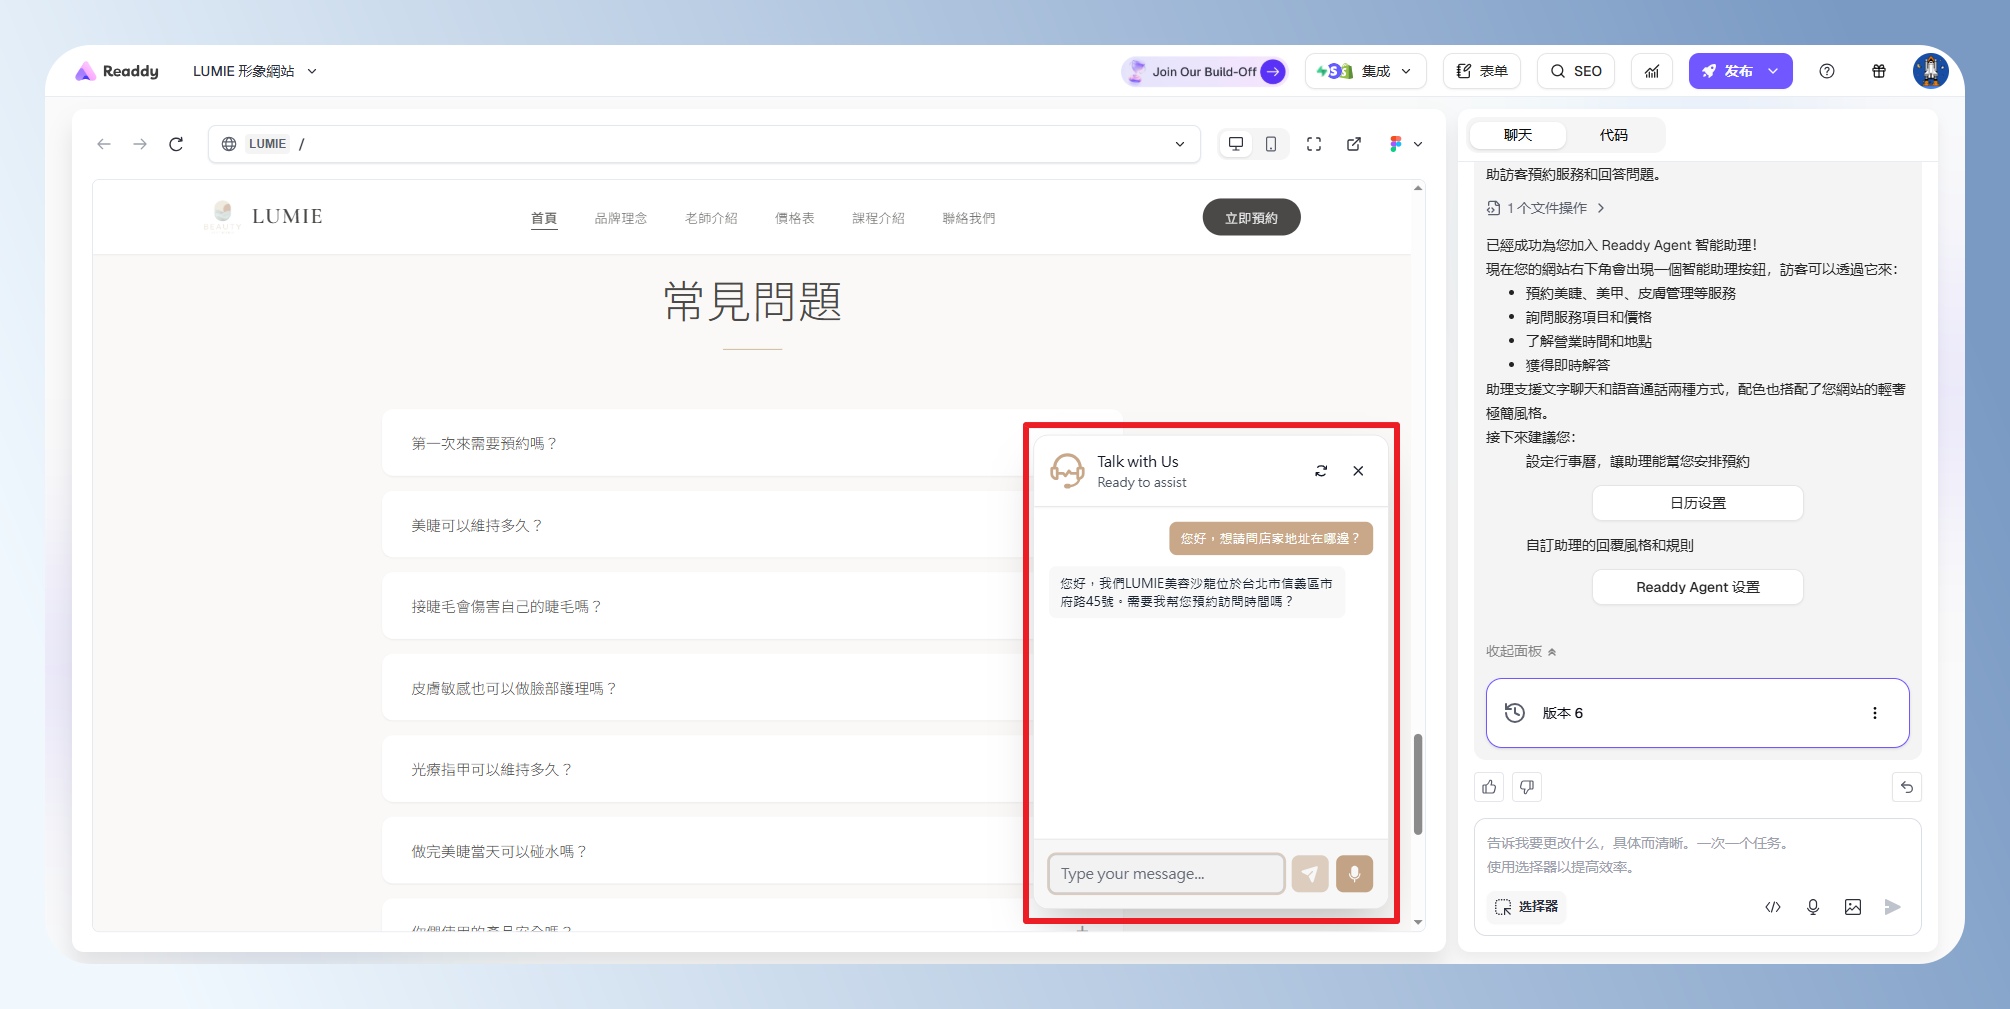Click the gift icon in header
The height and width of the screenshot is (1009, 2010).
click(1879, 71)
